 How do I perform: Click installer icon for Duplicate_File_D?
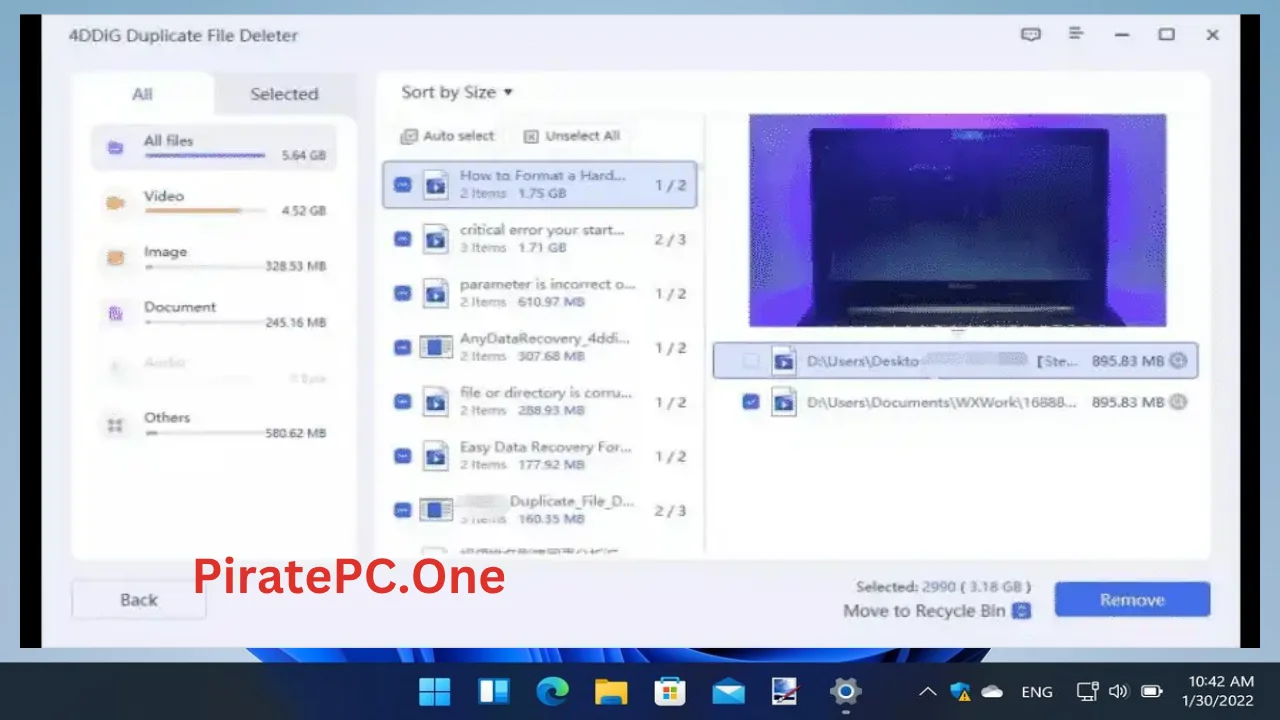(436, 510)
